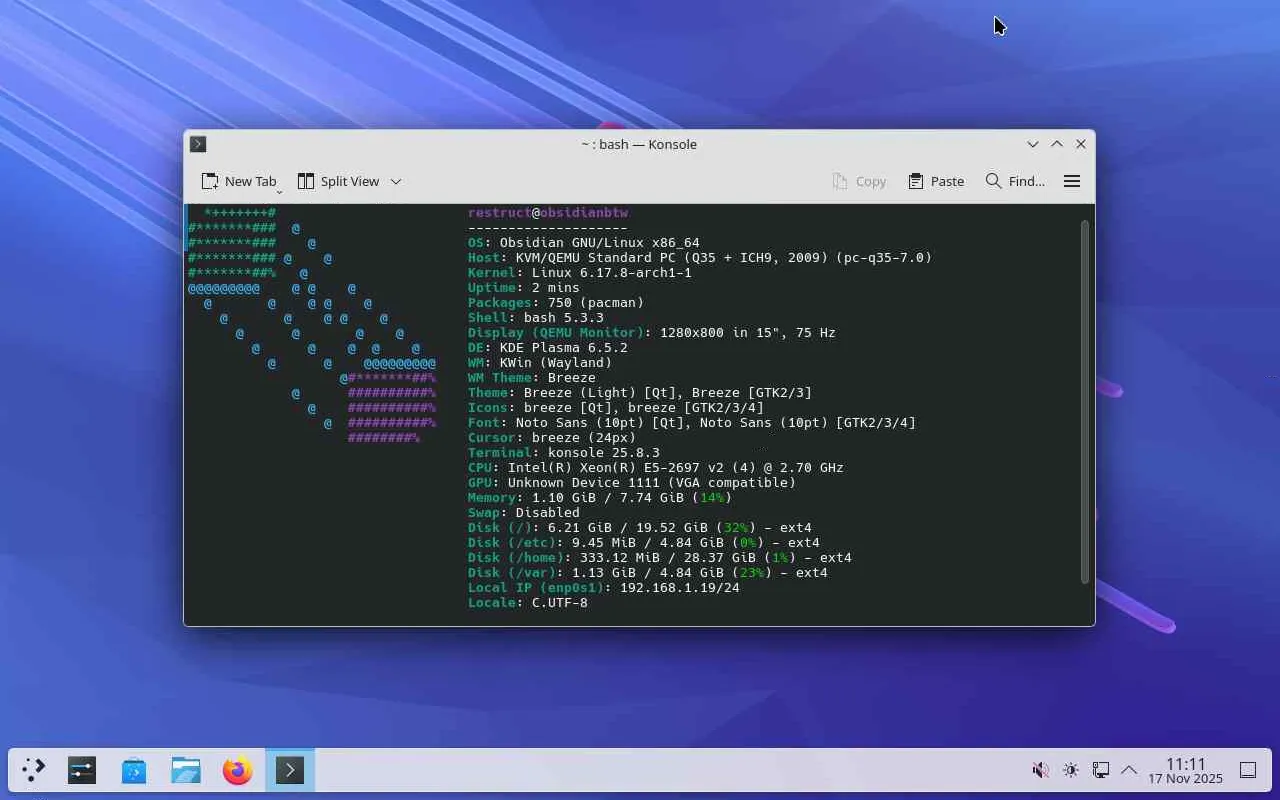The image size is (1280, 800).
Task: Click the Show Desktop button
Action: tap(1248, 770)
